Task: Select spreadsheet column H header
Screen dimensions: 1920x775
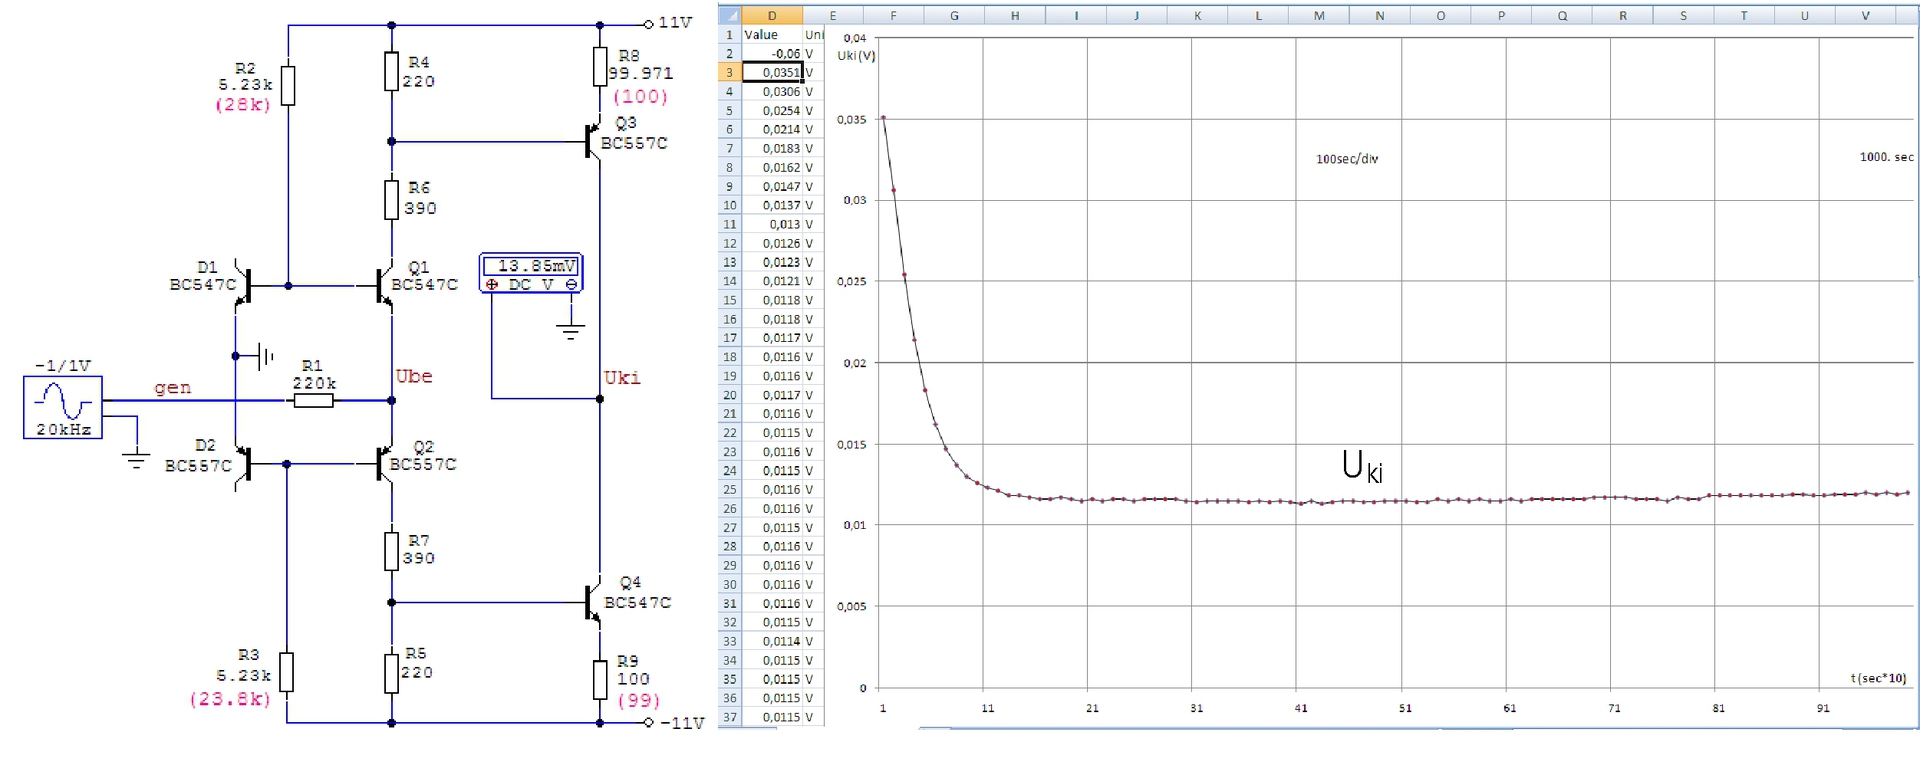Action: [1015, 15]
